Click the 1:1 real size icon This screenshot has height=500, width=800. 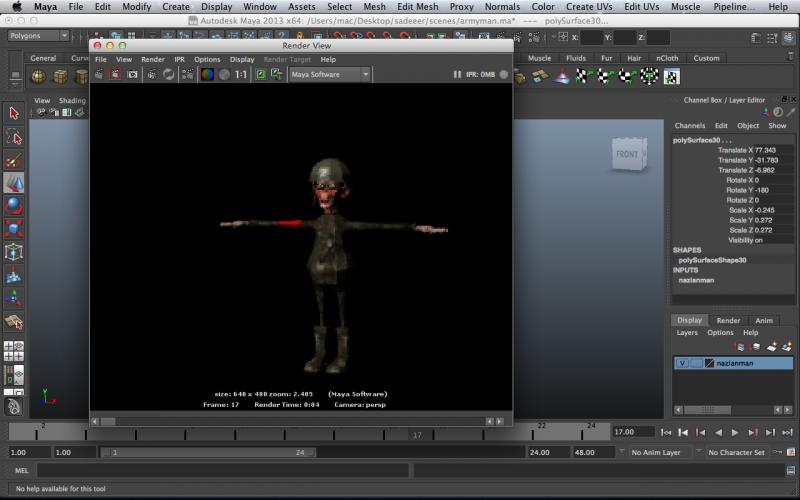(x=240, y=74)
